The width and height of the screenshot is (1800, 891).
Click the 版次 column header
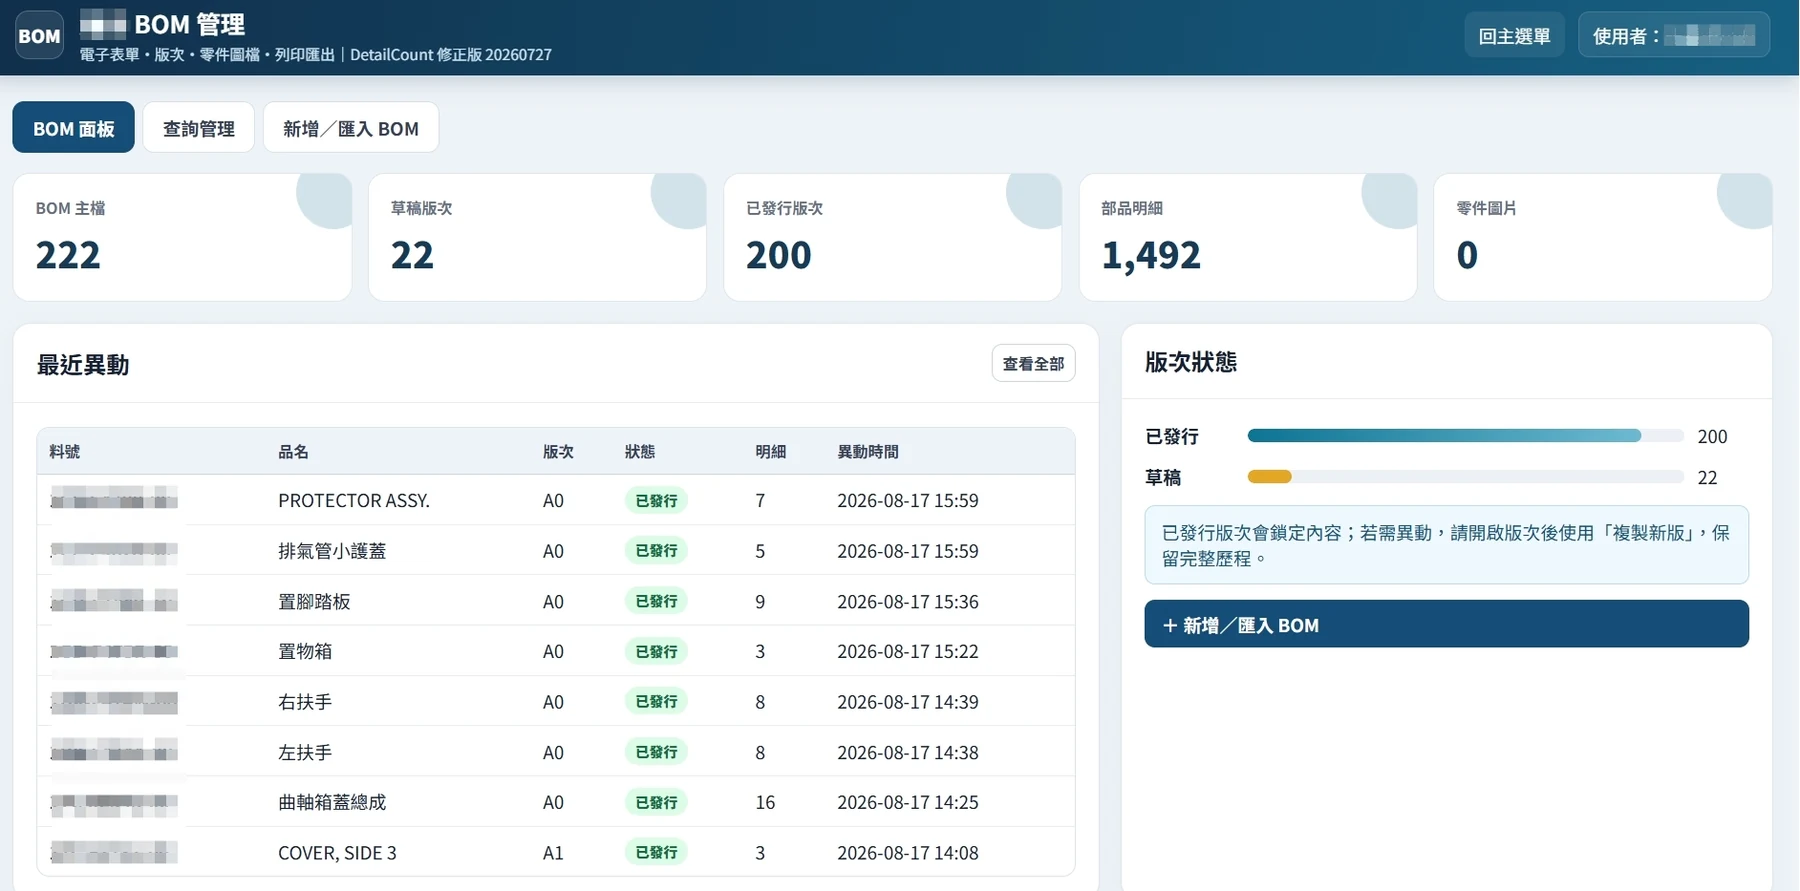[x=558, y=452]
